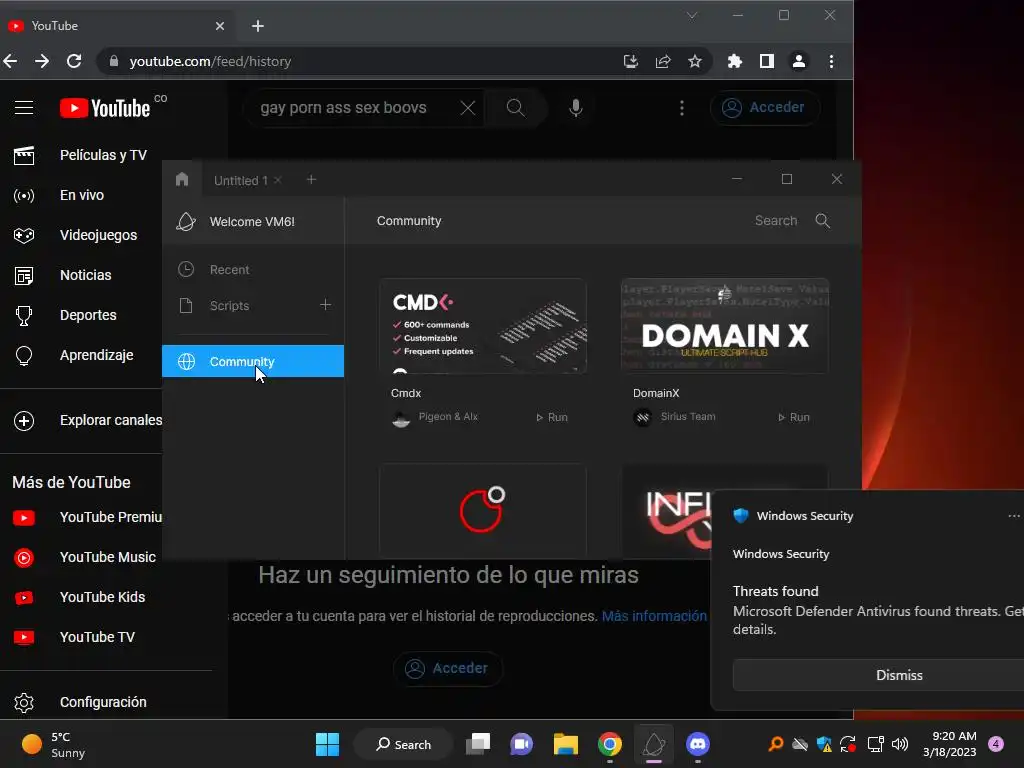This screenshot has width=1024, height=768.
Task: Click Chrome install app icon
Action: pos(631,61)
